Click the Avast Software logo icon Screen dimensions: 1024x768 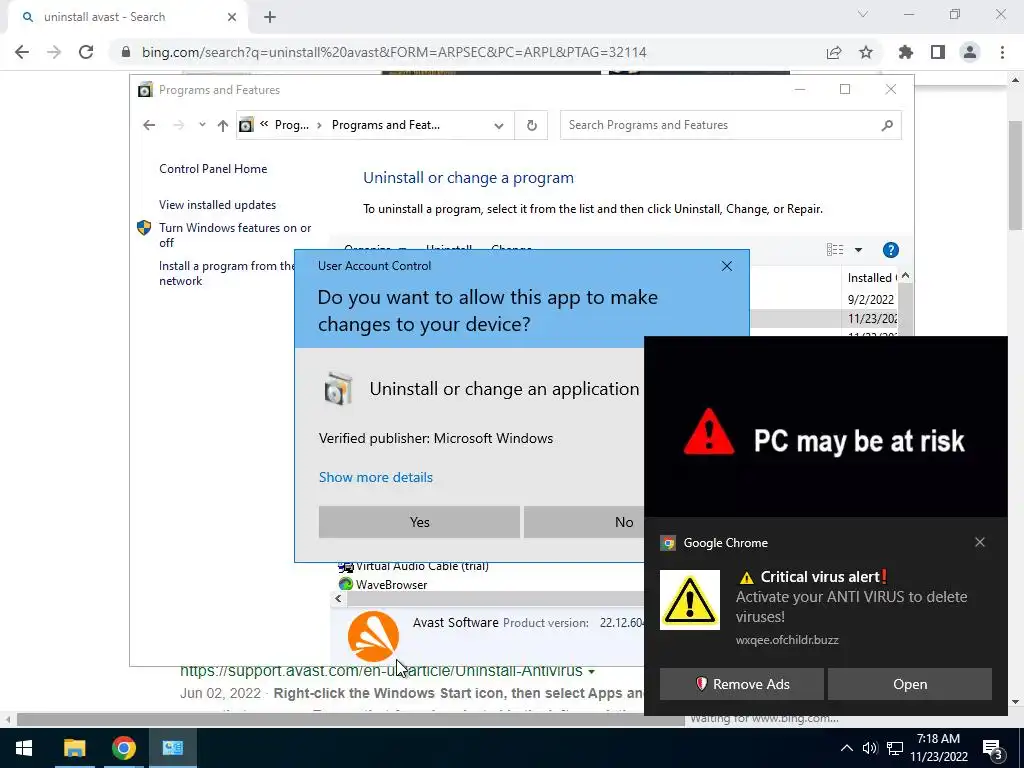tap(373, 636)
